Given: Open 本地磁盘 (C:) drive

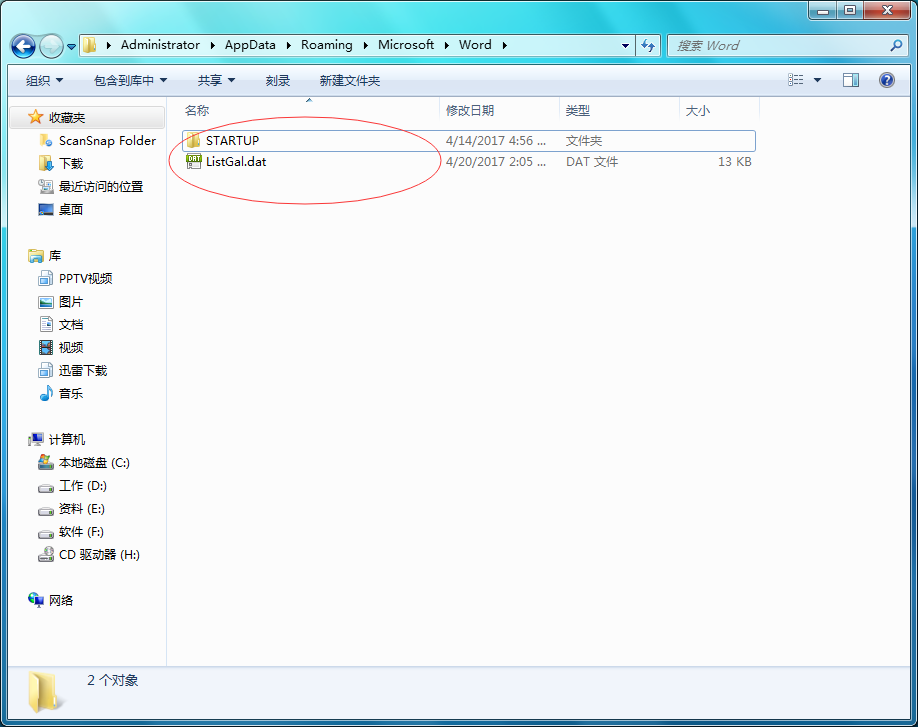Looking at the screenshot, I should pyautogui.click(x=94, y=462).
